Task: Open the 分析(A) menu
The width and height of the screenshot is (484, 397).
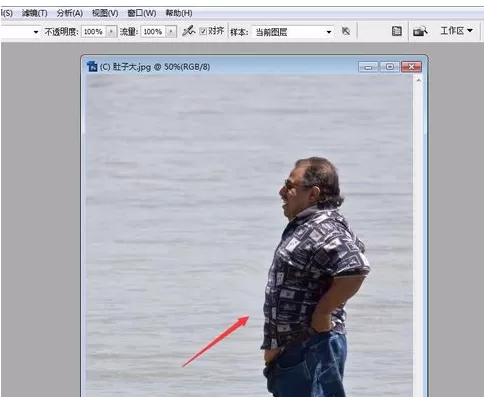Action: (70, 13)
